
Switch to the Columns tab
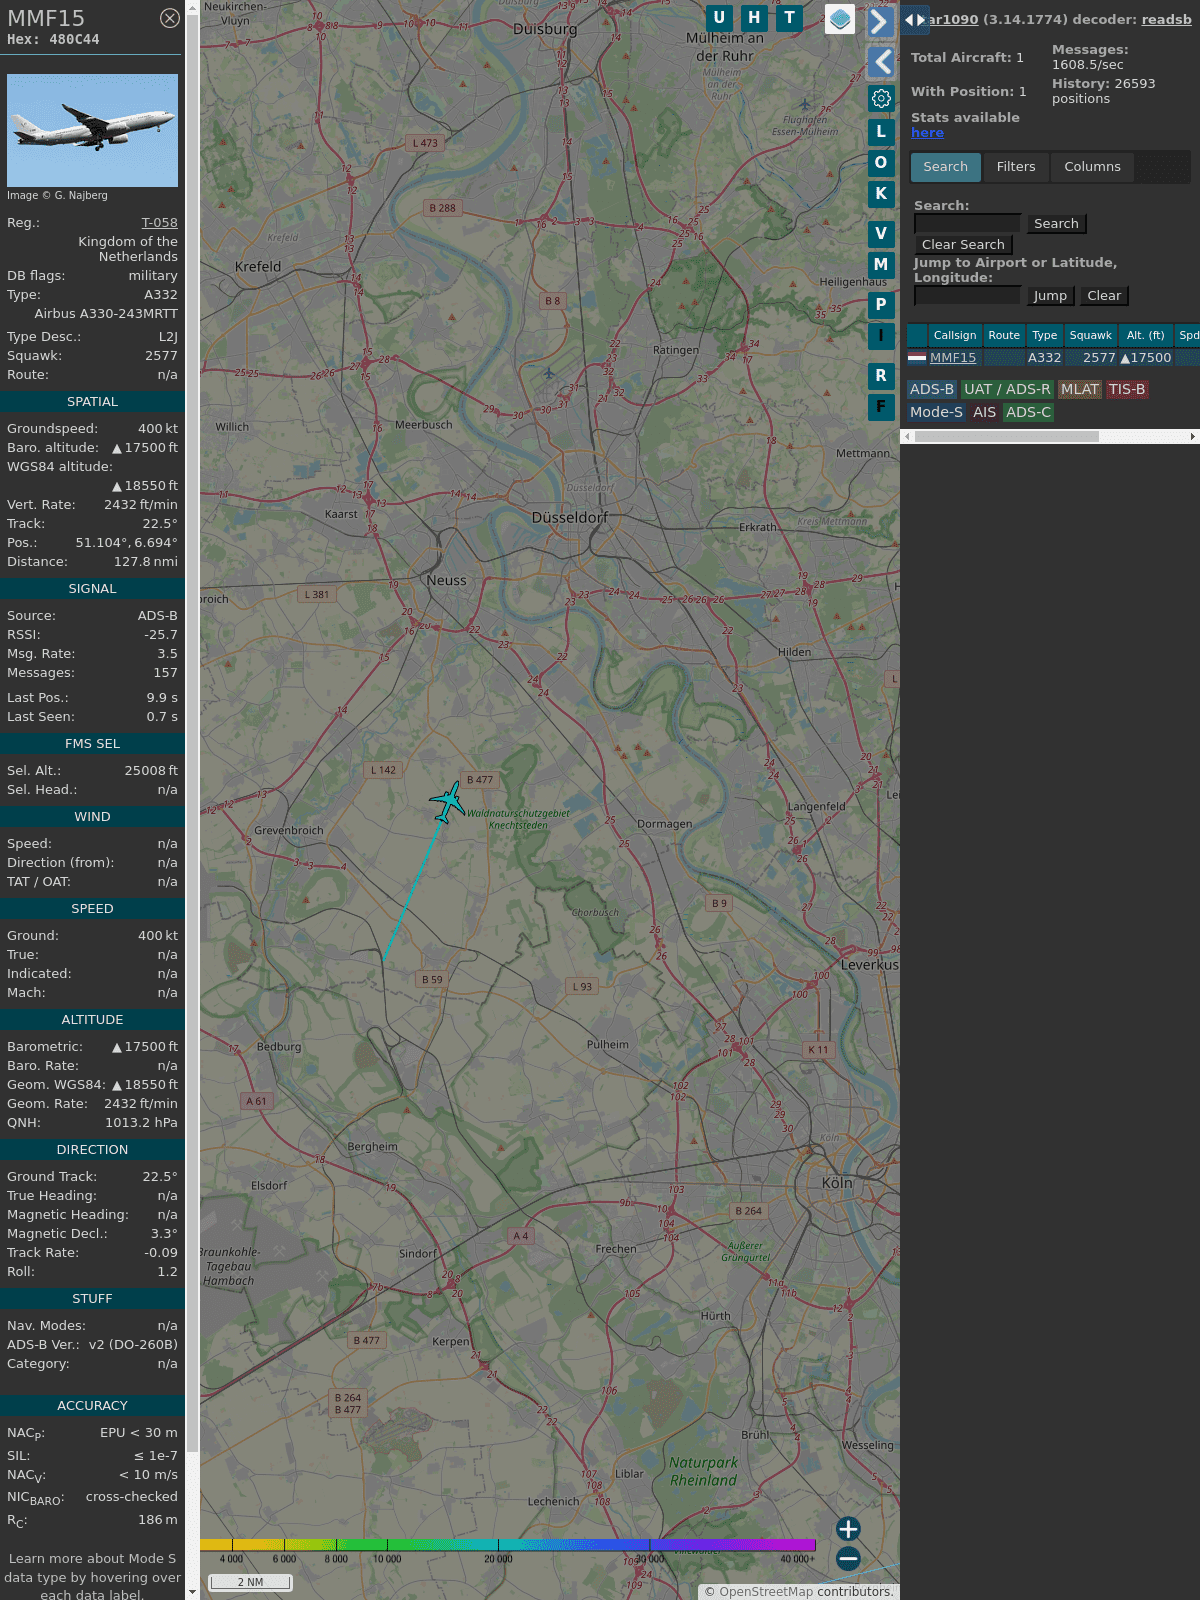pos(1092,167)
